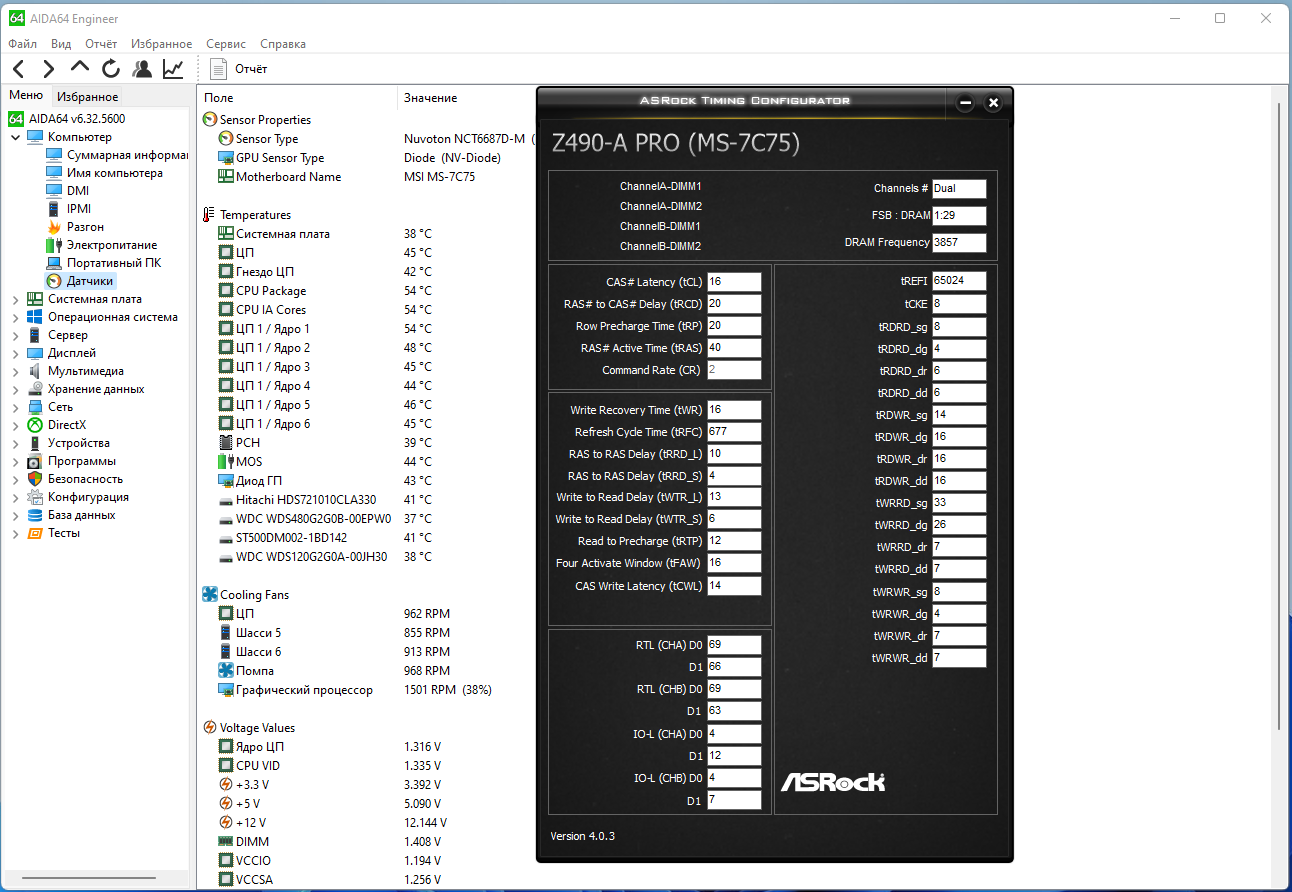1292x892 pixels.
Task: Open the Избранное menu in the menu bar
Action: (161, 44)
